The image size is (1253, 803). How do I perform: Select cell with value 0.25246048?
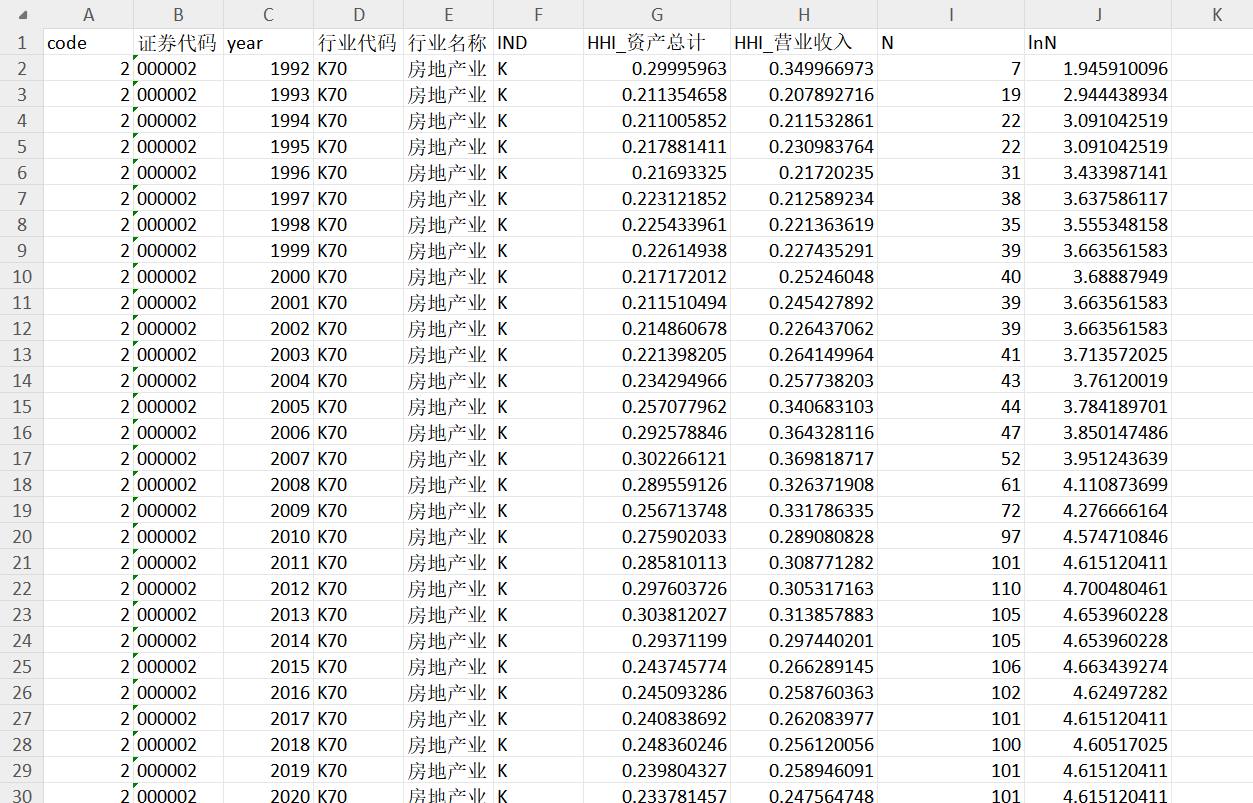tap(804, 277)
